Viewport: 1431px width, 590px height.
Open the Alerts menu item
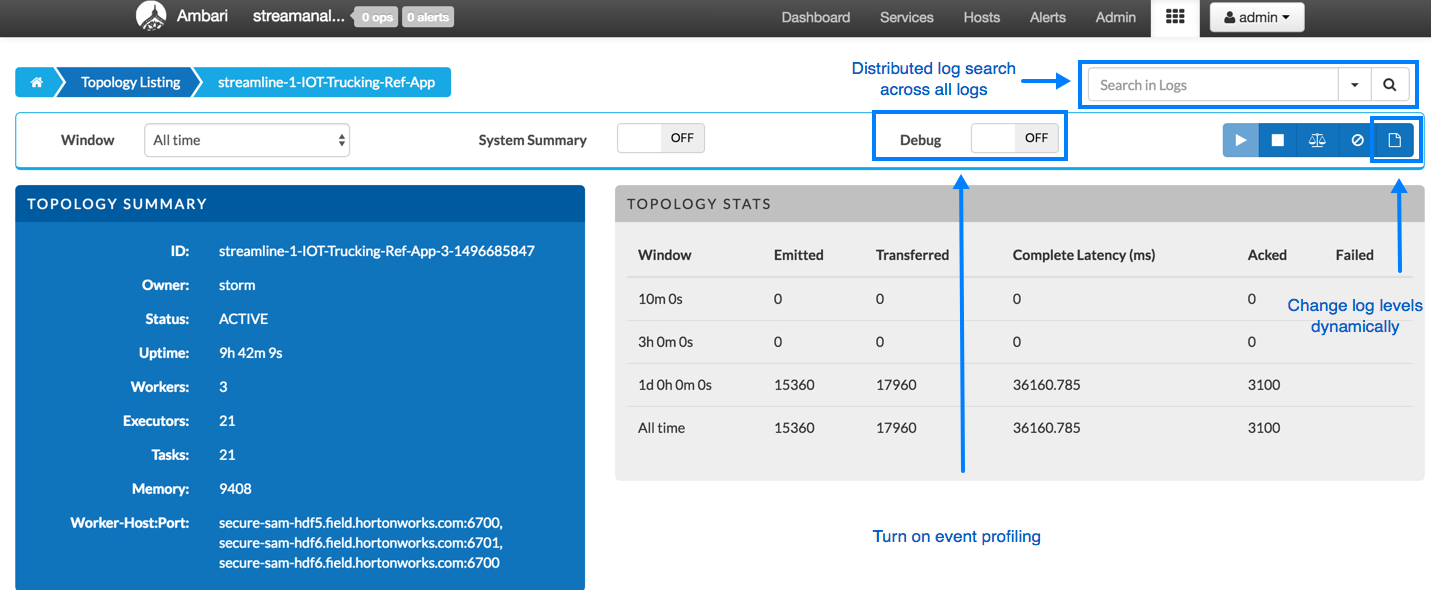pos(1047,17)
